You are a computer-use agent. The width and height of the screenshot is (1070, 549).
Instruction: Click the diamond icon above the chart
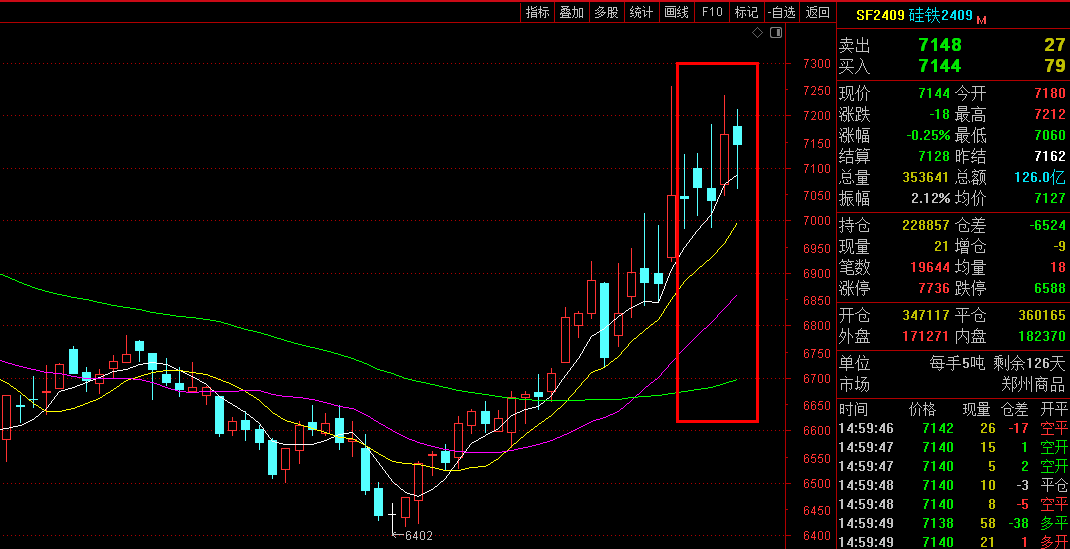click(758, 34)
